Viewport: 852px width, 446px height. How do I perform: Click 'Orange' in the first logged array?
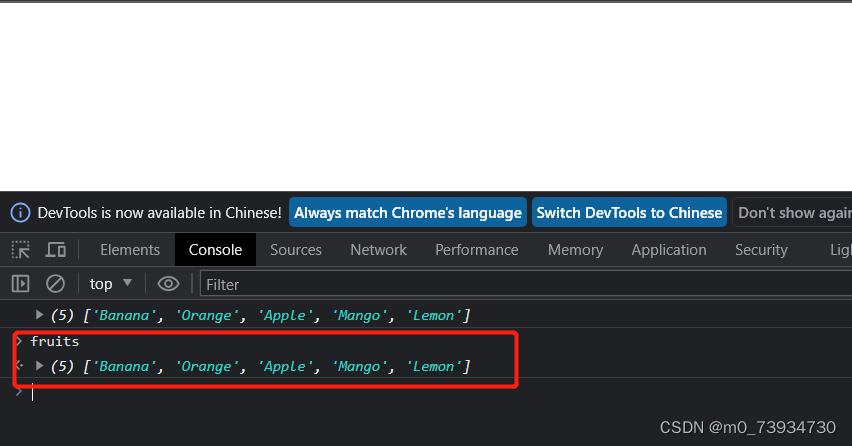point(206,315)
